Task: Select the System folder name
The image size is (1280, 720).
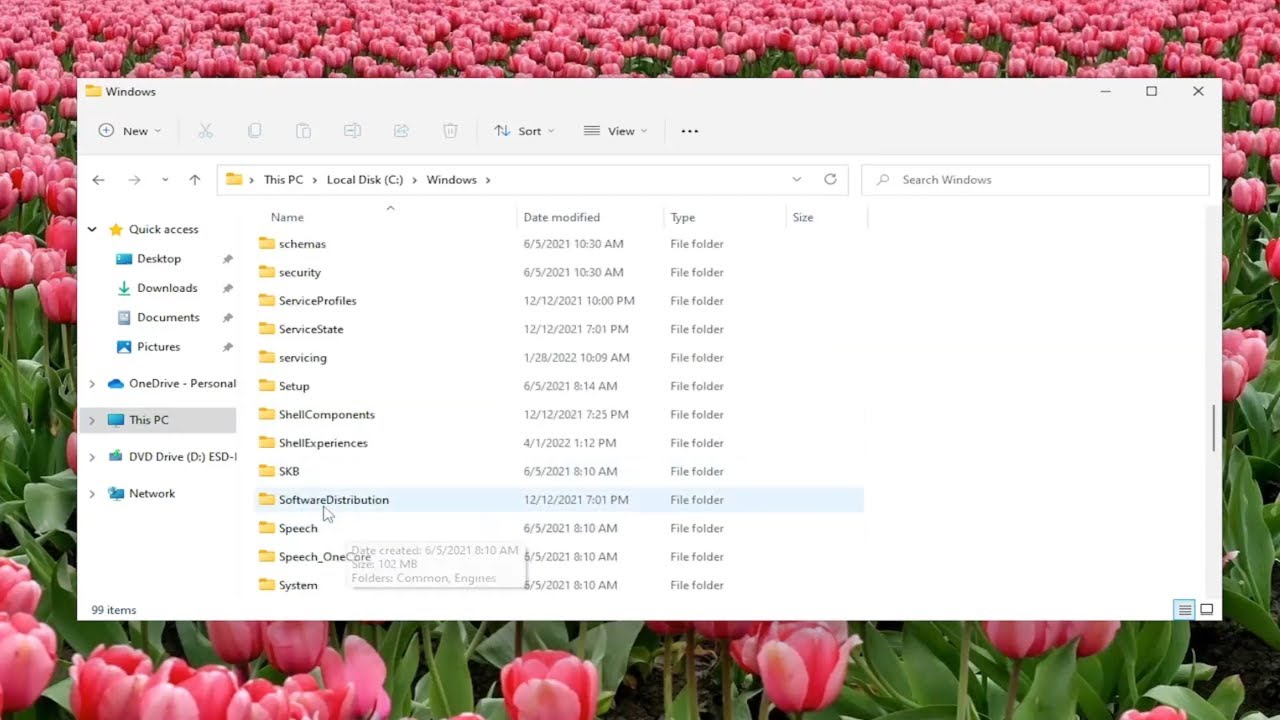Action: pyautogui.click(x=298, y=585)
